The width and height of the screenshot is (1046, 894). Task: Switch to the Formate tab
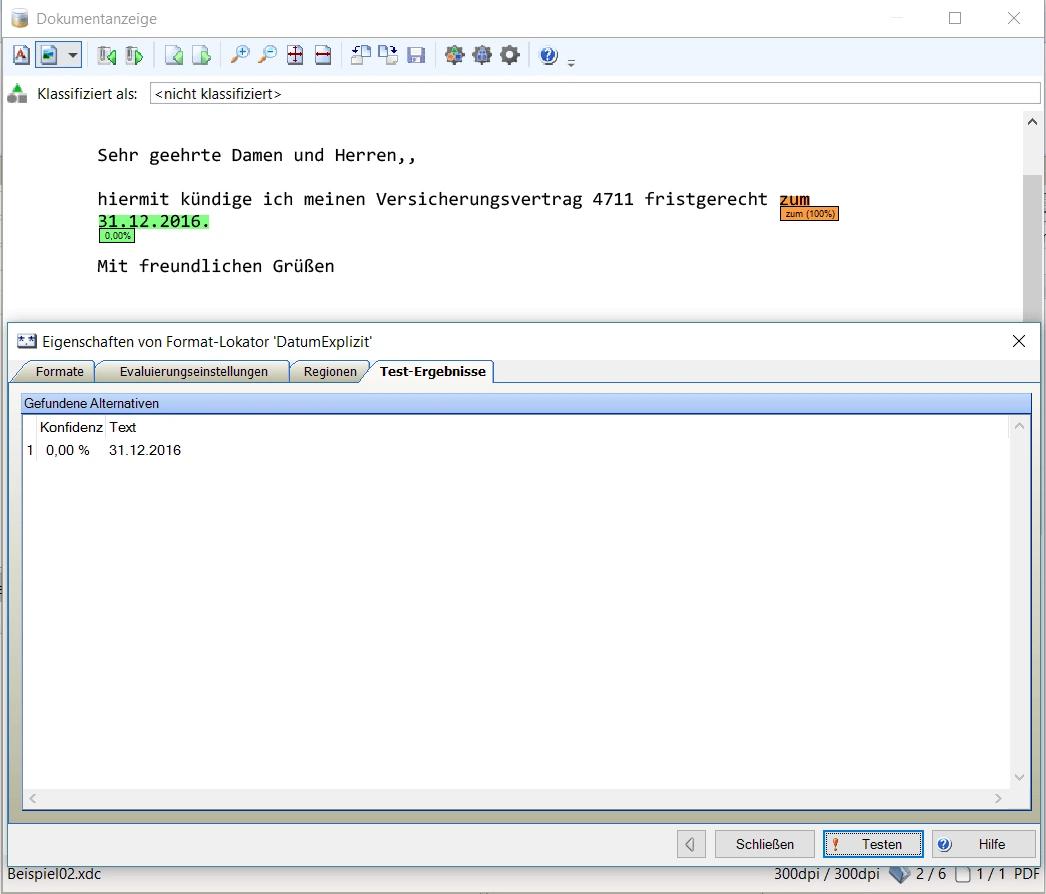(x=59, y=372)
